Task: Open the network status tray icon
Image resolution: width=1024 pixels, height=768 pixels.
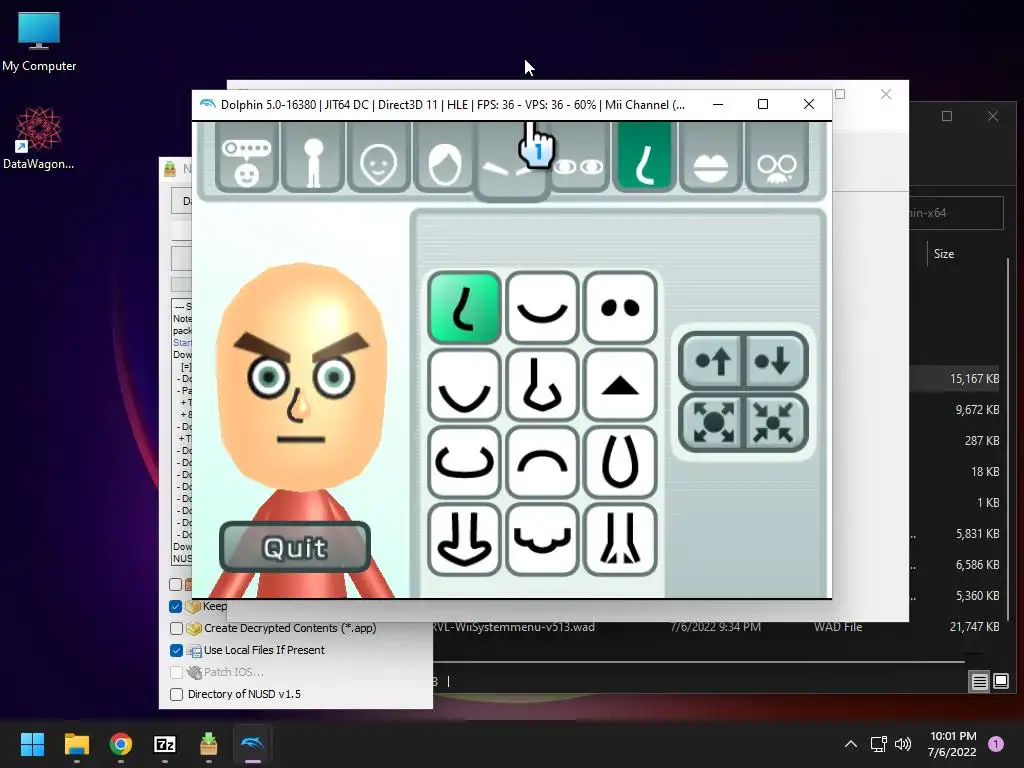Action: tap(878, 744)
